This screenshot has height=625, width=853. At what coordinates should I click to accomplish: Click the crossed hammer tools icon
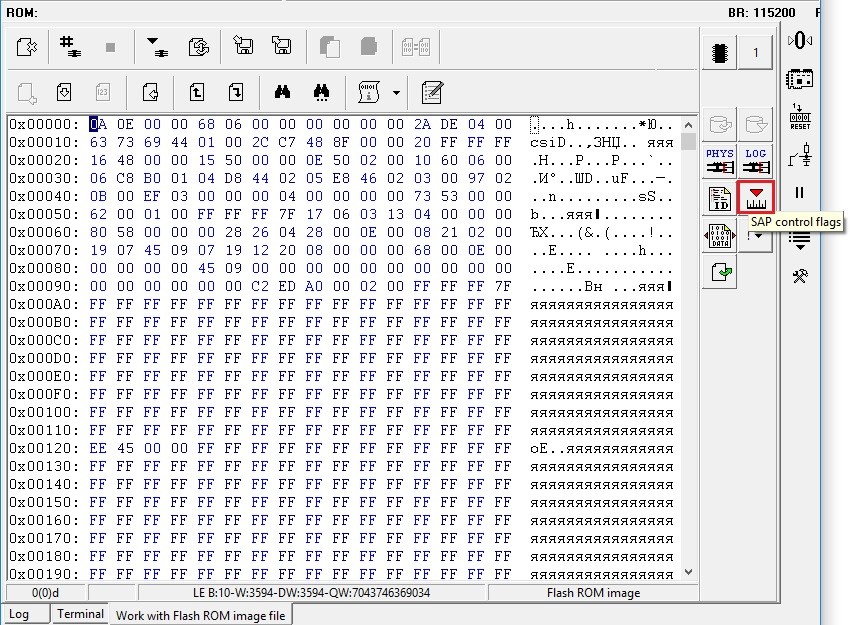[x=800, y=276]
